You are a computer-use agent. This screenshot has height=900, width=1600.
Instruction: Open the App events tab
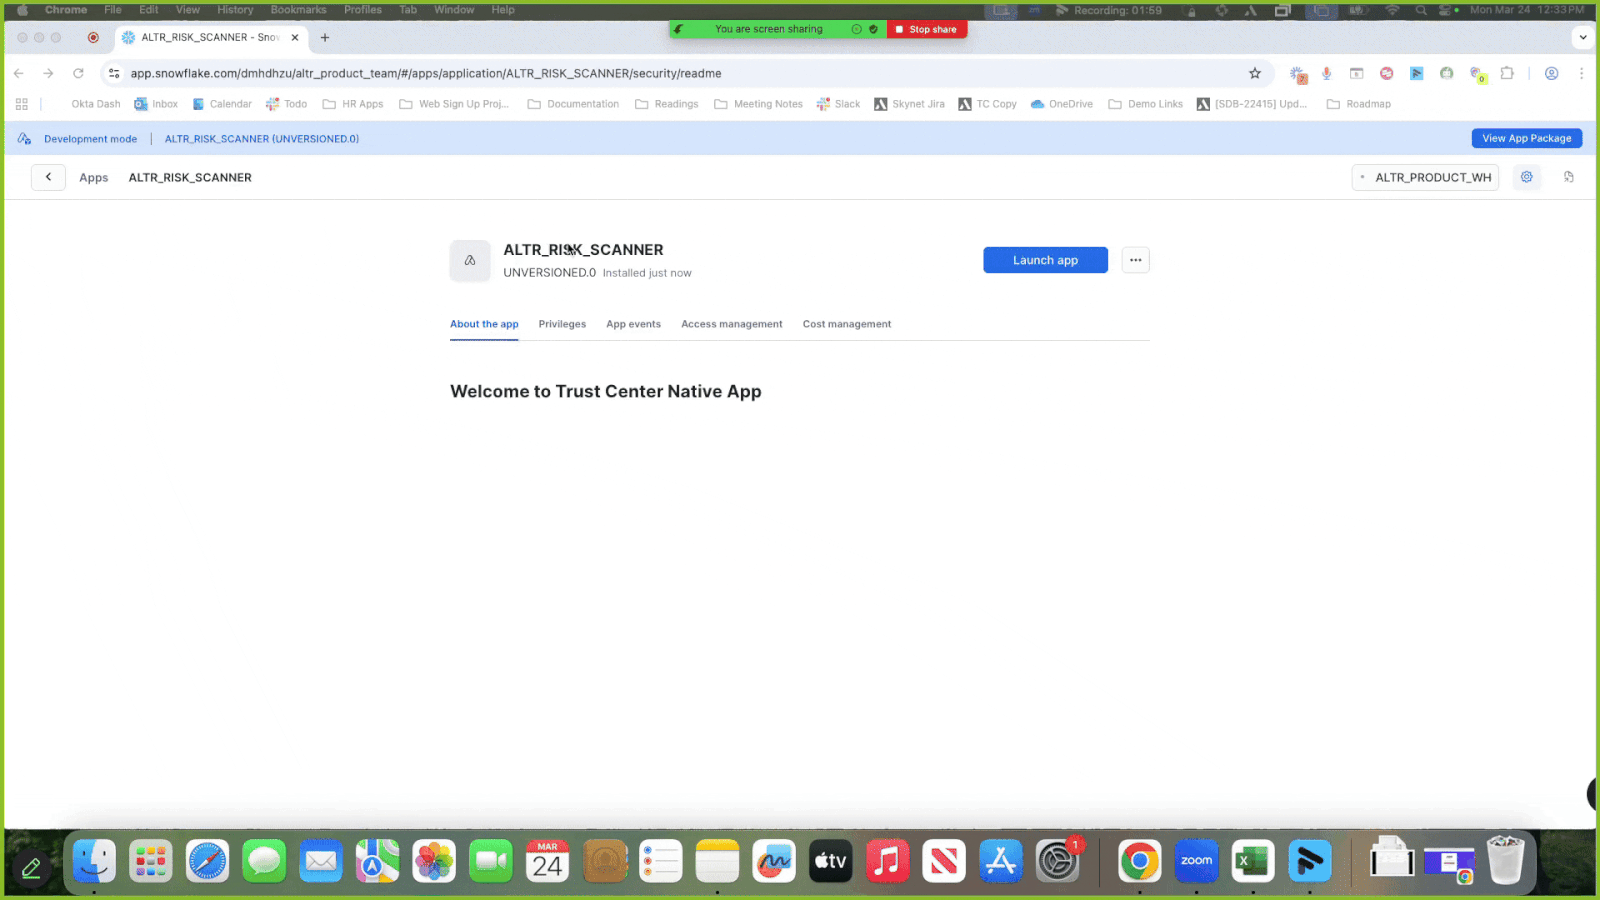(633, 324)
